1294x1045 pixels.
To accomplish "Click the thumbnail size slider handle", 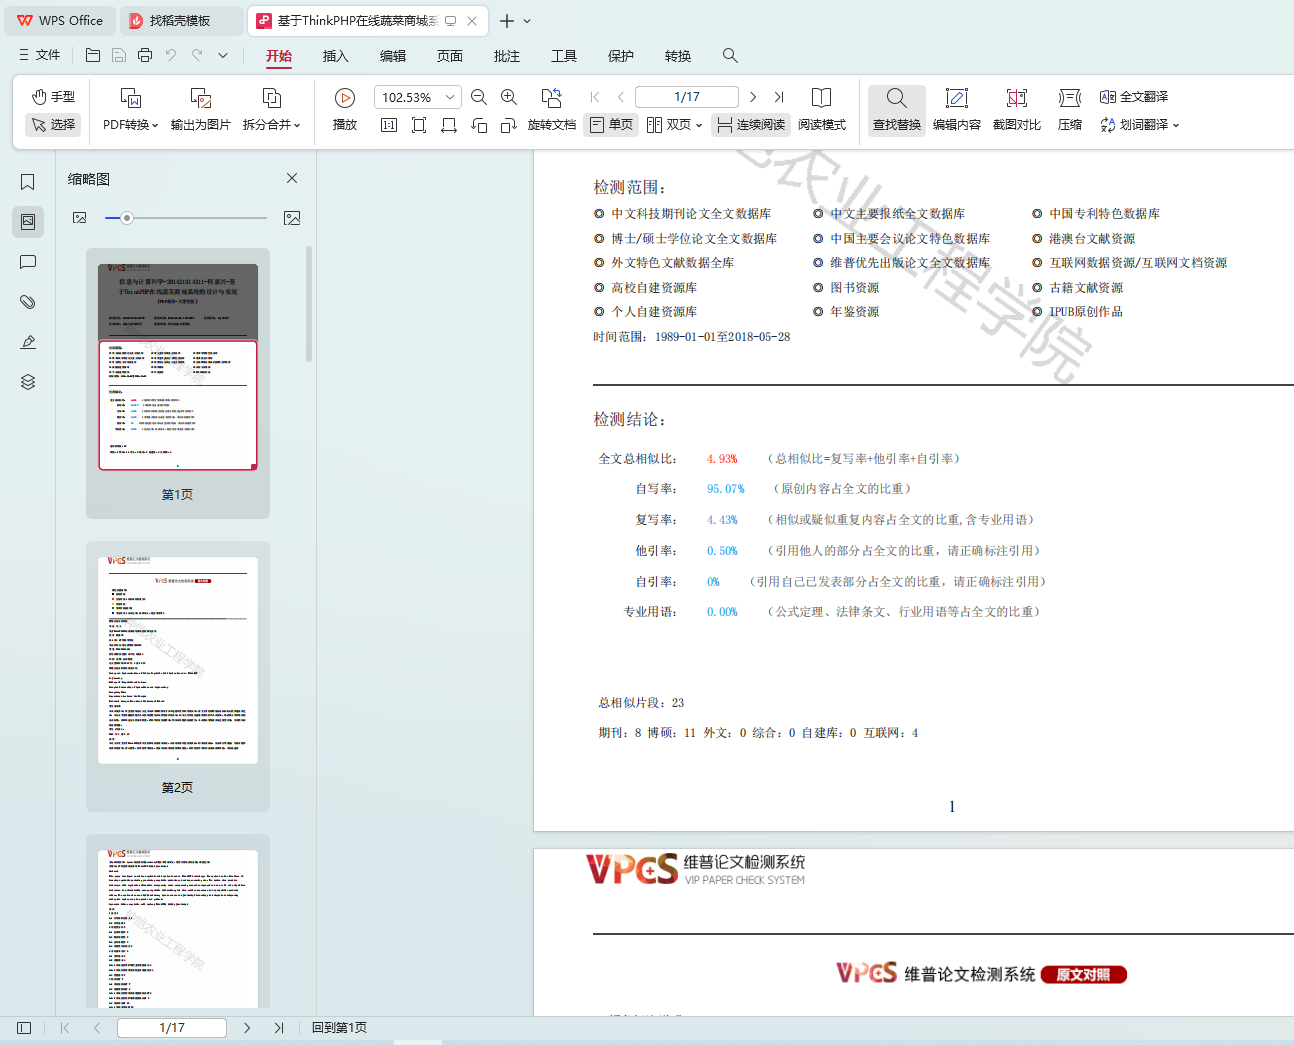I will coord(127,218).
